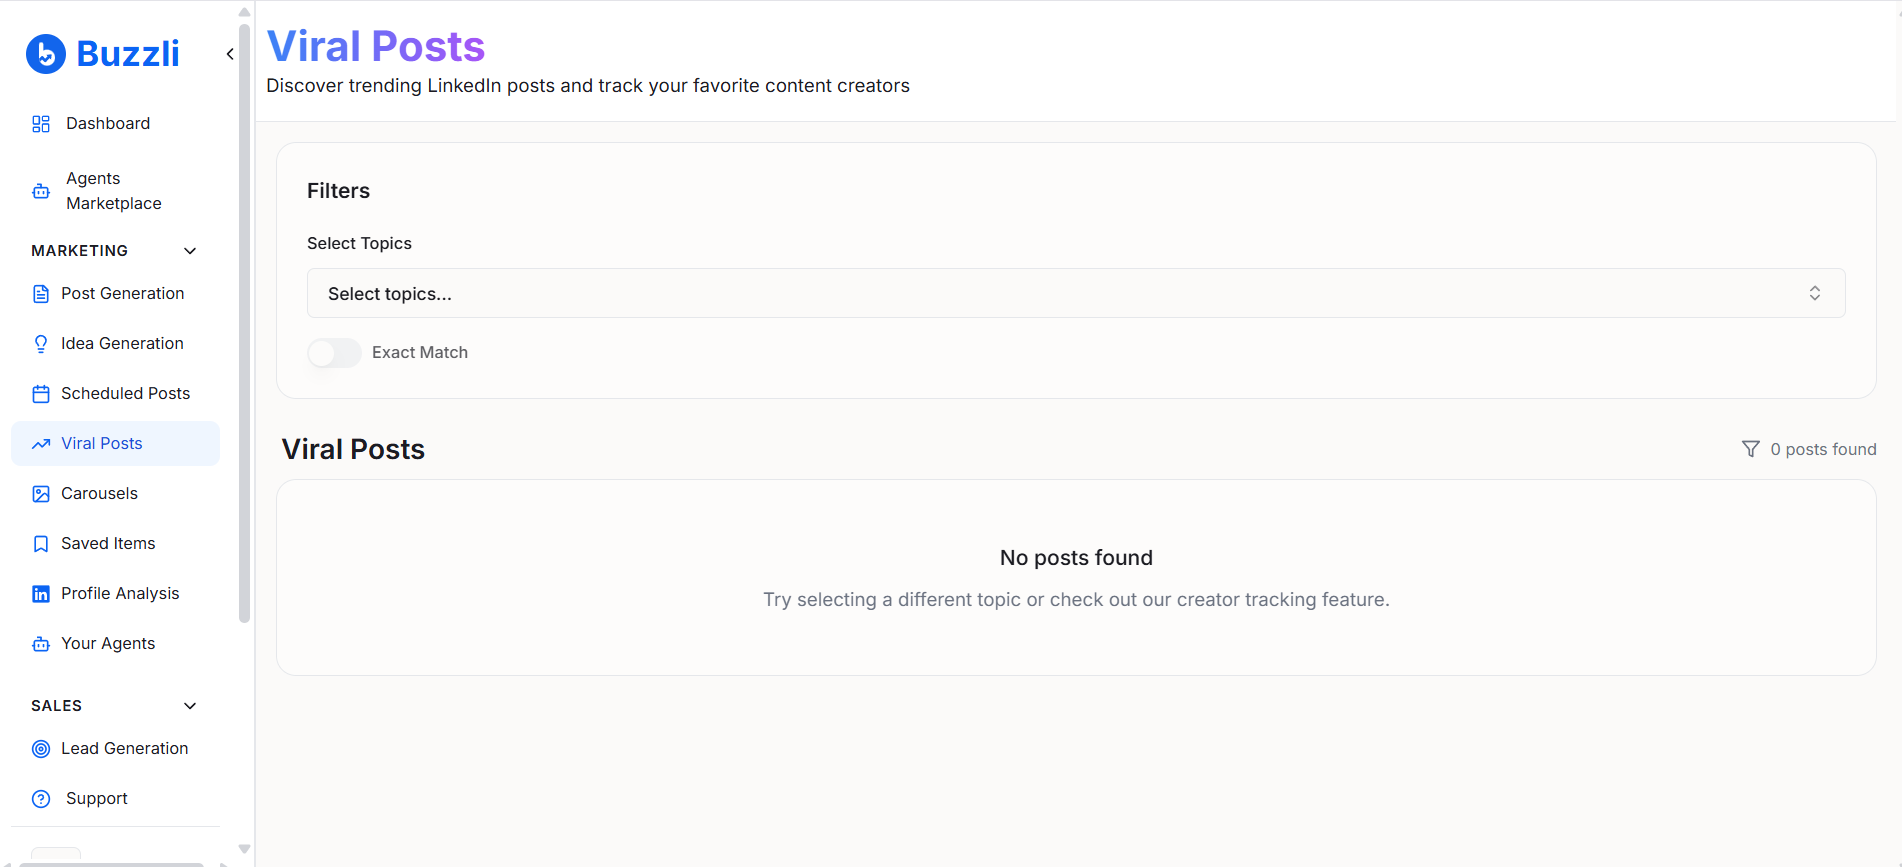Screen dimensions: 1902x867
Task: Click the Post Generation document icon
Action: [40, 293]
